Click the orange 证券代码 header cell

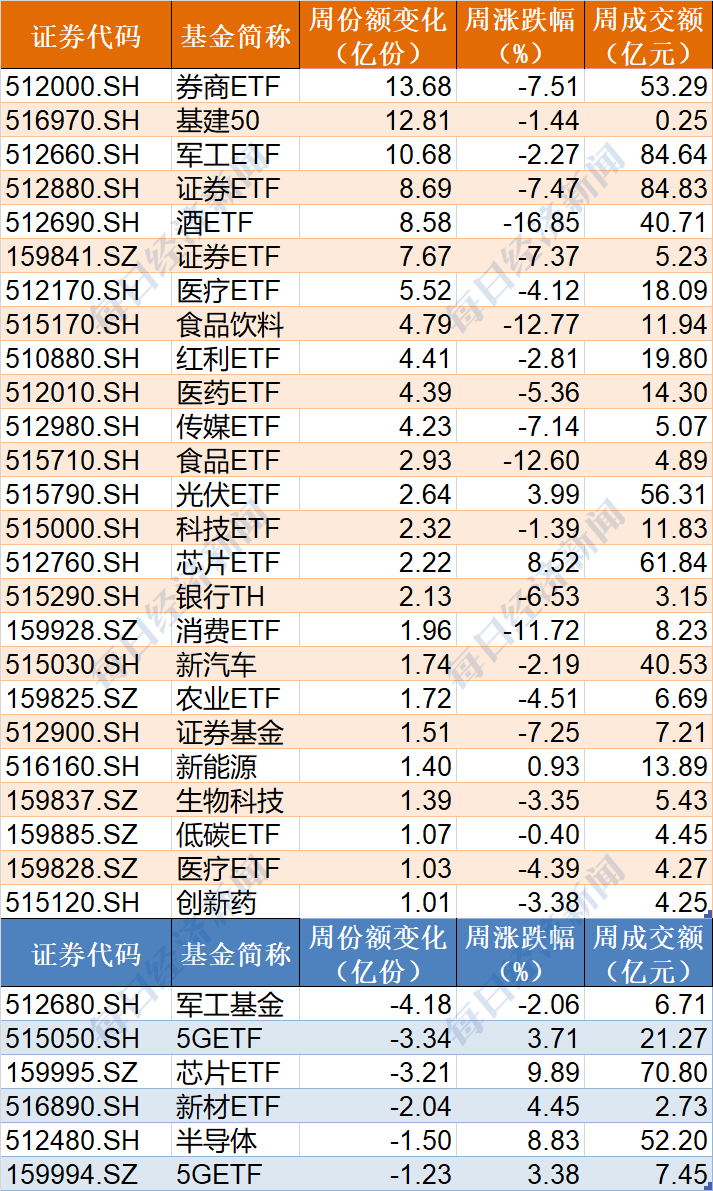click(86, 37)
